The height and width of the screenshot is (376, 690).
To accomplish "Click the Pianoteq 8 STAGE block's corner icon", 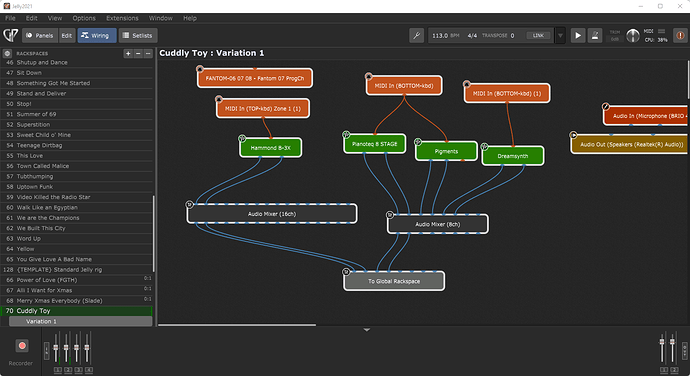I will [x=346, y=134].
